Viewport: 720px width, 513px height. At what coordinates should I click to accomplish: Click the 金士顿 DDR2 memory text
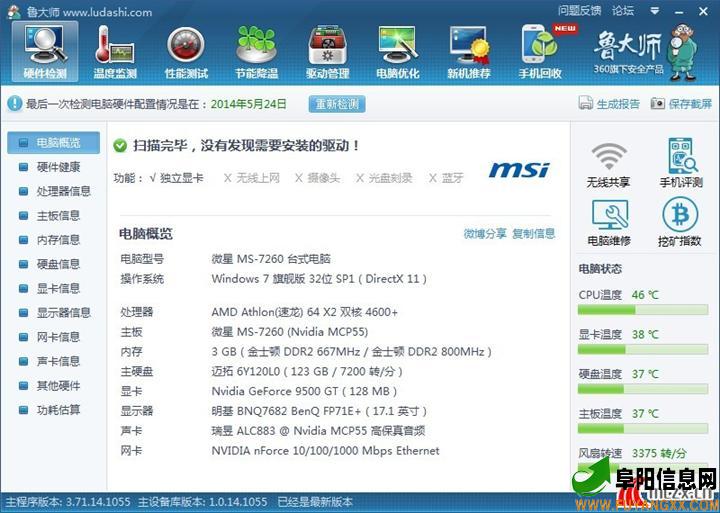click(351, 352)
